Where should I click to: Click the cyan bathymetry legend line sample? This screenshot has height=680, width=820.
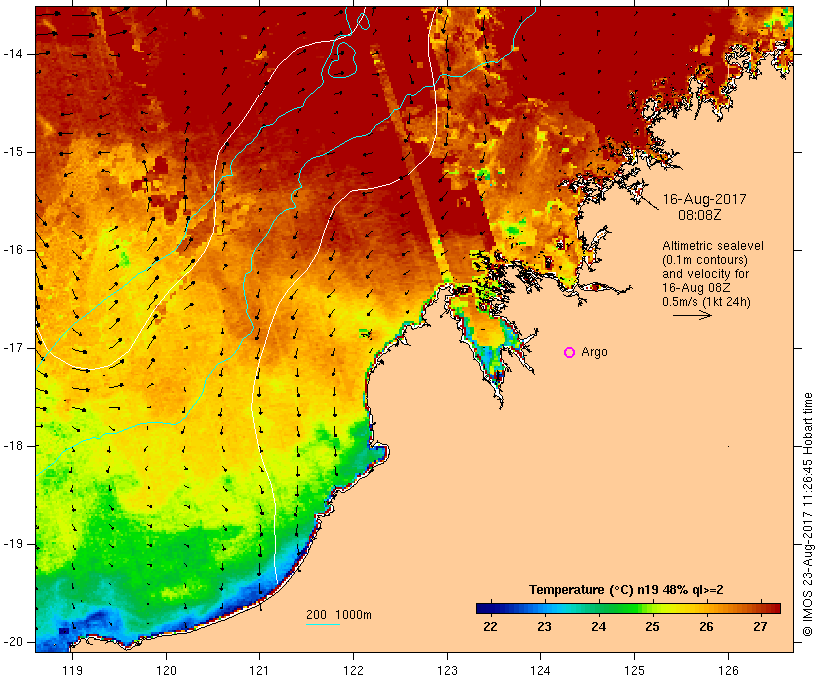(323, 624)
